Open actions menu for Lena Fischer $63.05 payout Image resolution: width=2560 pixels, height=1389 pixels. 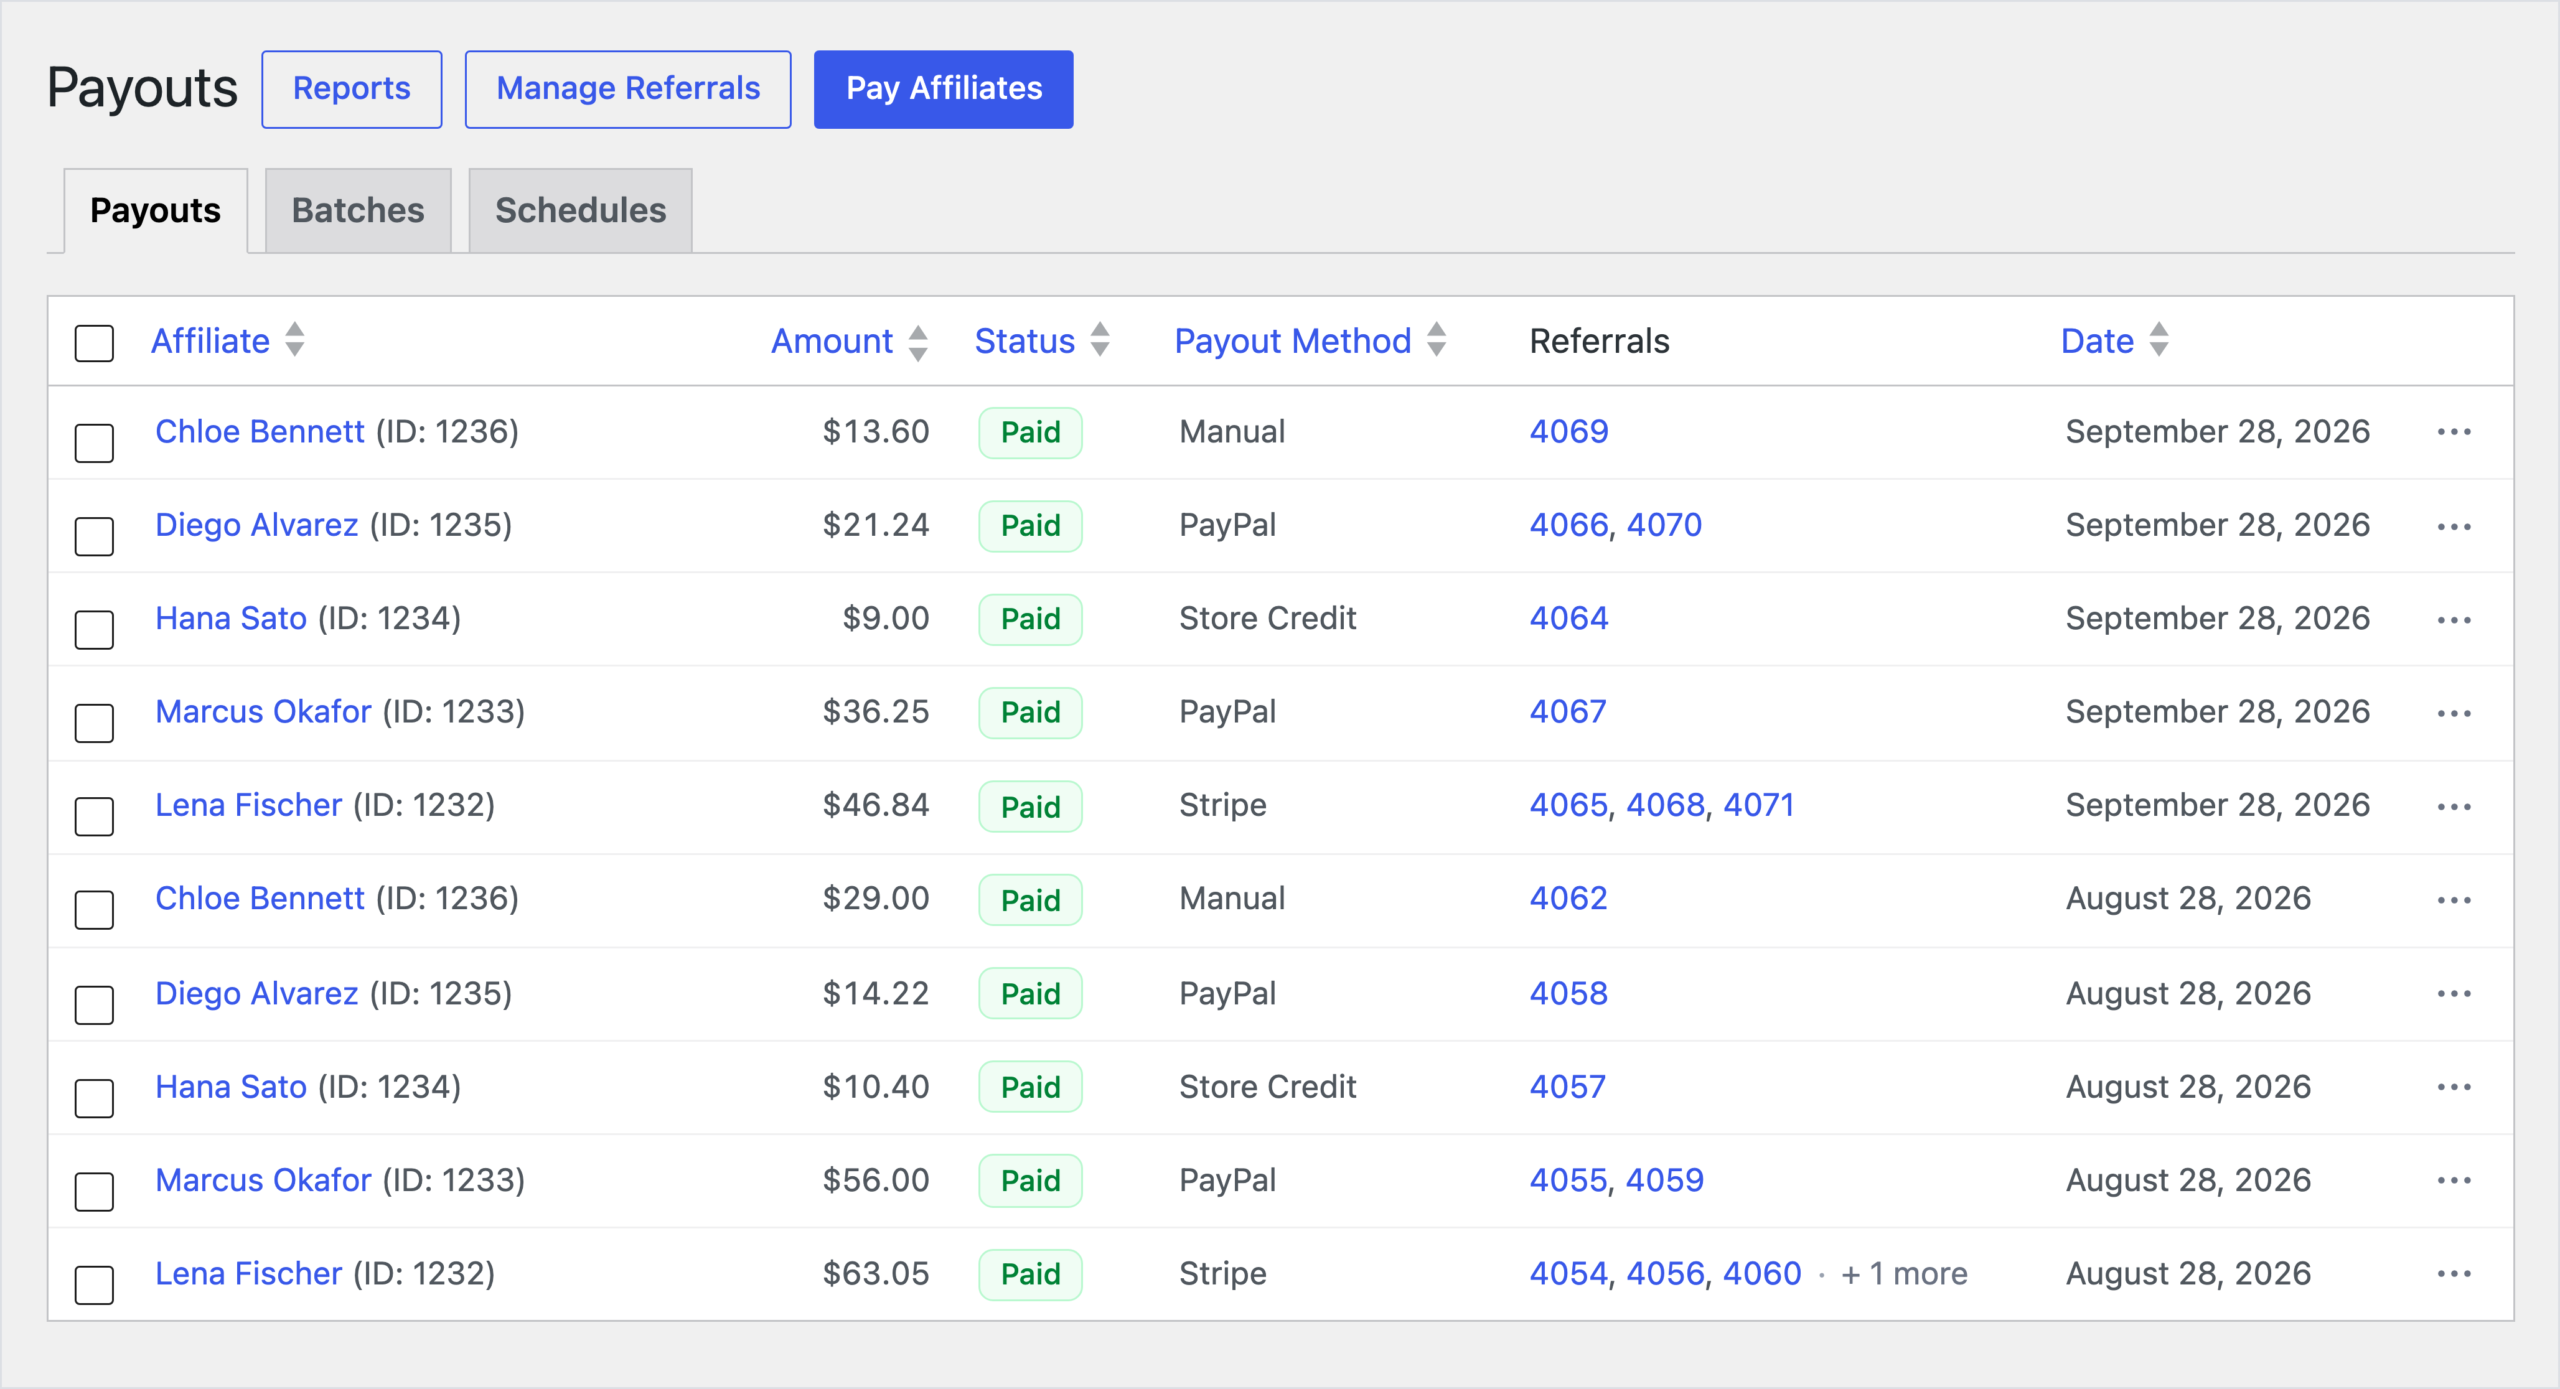(x=2453, y=1273)
